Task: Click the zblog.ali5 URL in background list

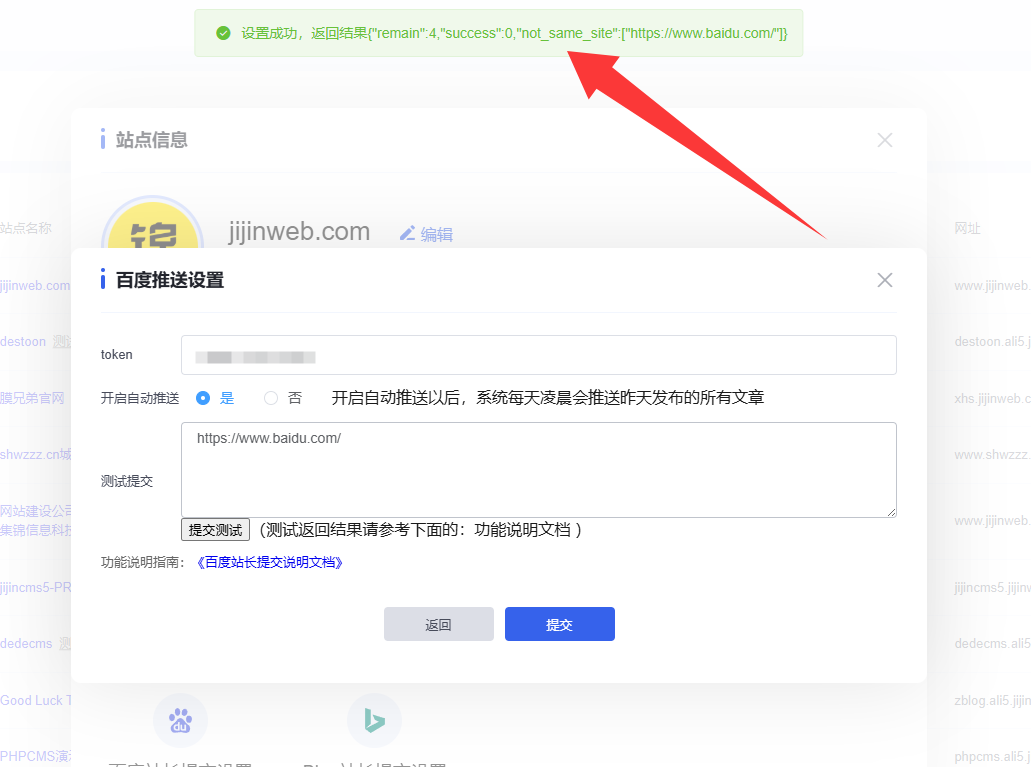Action: (x=993, y=701)
